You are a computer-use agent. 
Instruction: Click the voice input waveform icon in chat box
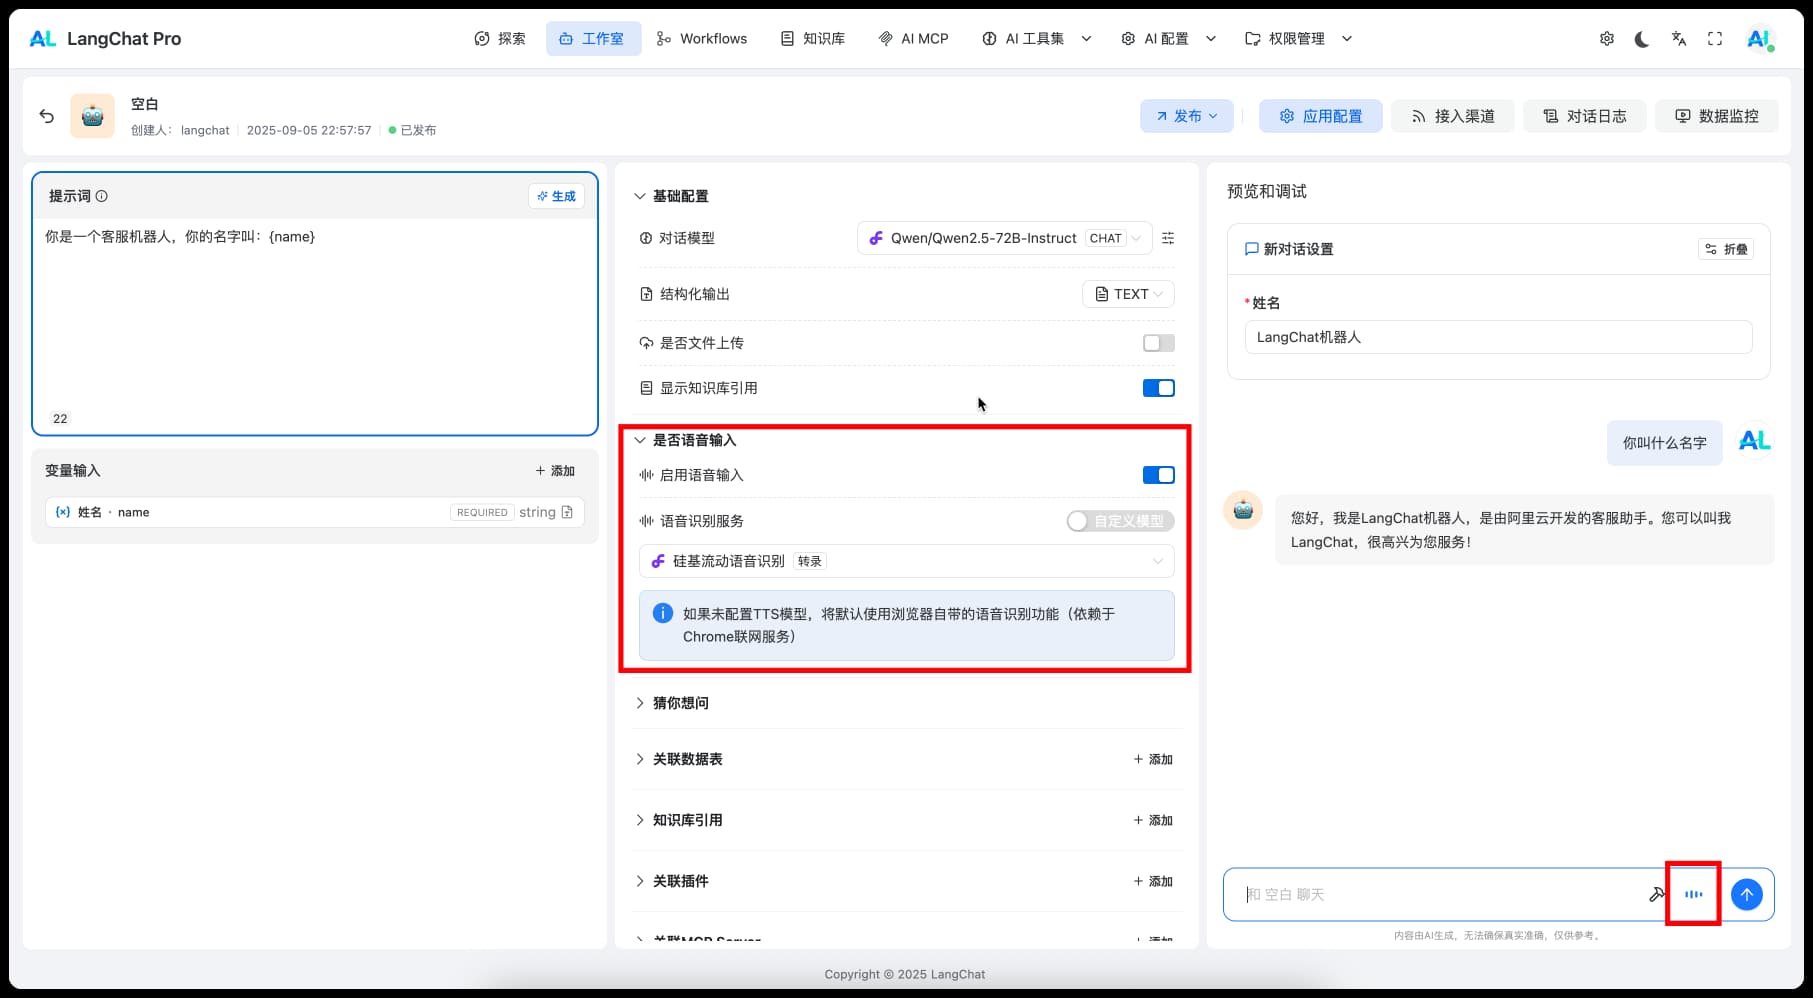point(1693,894)
